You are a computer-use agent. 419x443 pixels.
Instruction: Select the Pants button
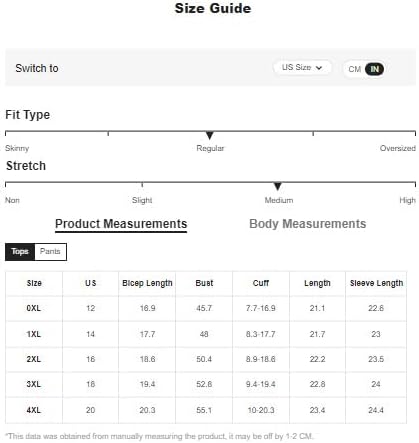coord(50,252)
